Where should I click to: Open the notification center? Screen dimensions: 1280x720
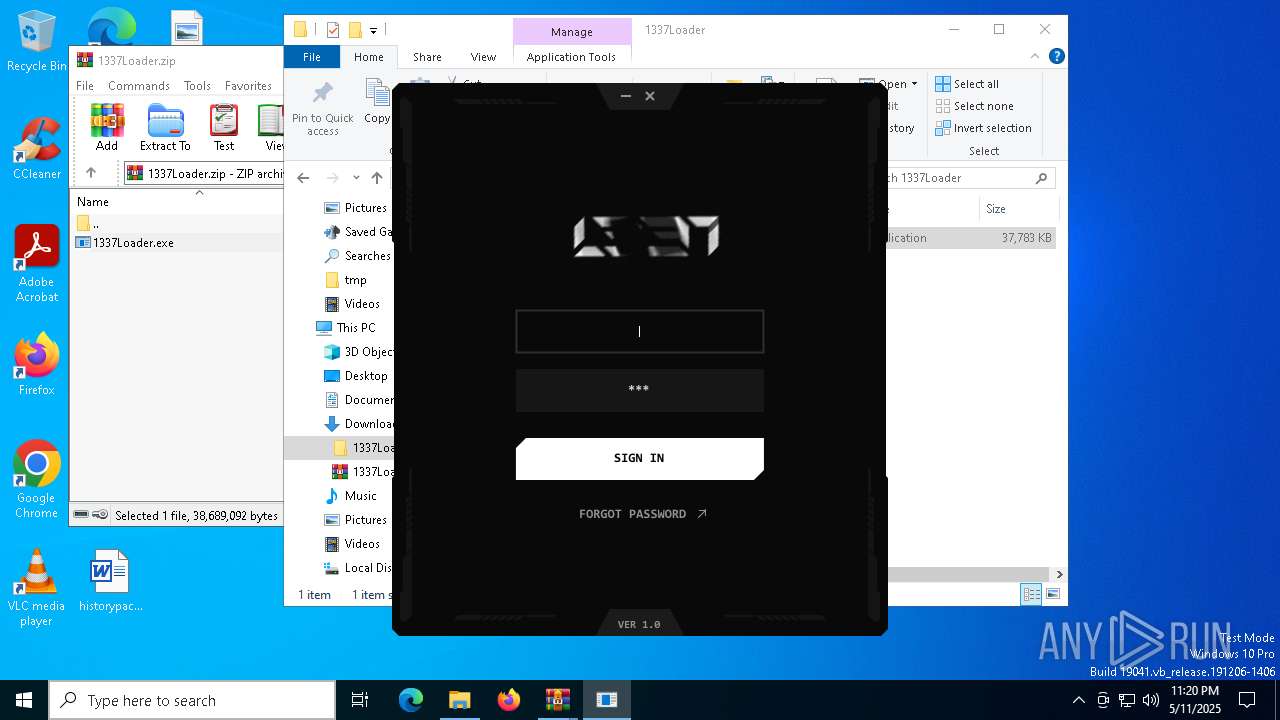pos(1247,700)
